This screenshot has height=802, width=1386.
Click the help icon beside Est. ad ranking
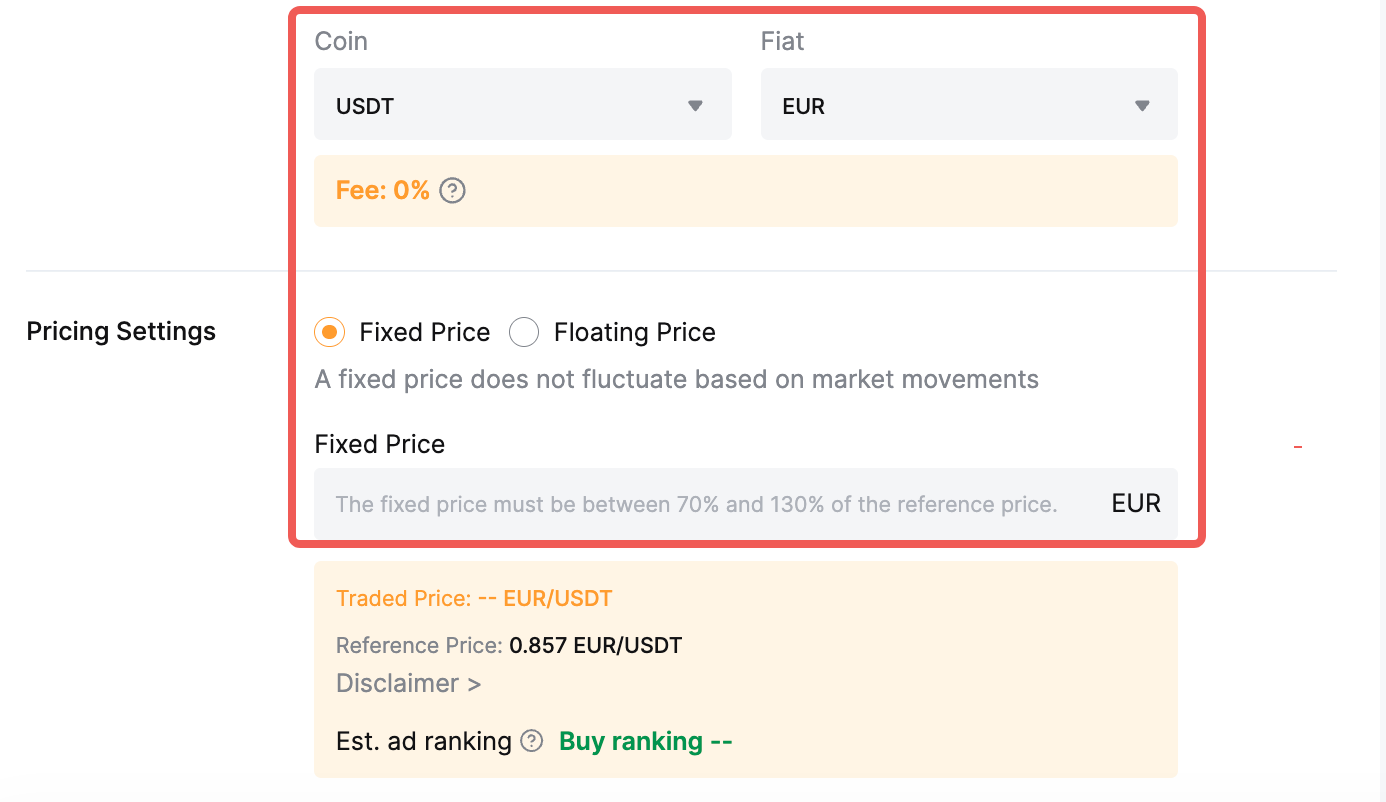pyautogui.click(x=532, y=741)
